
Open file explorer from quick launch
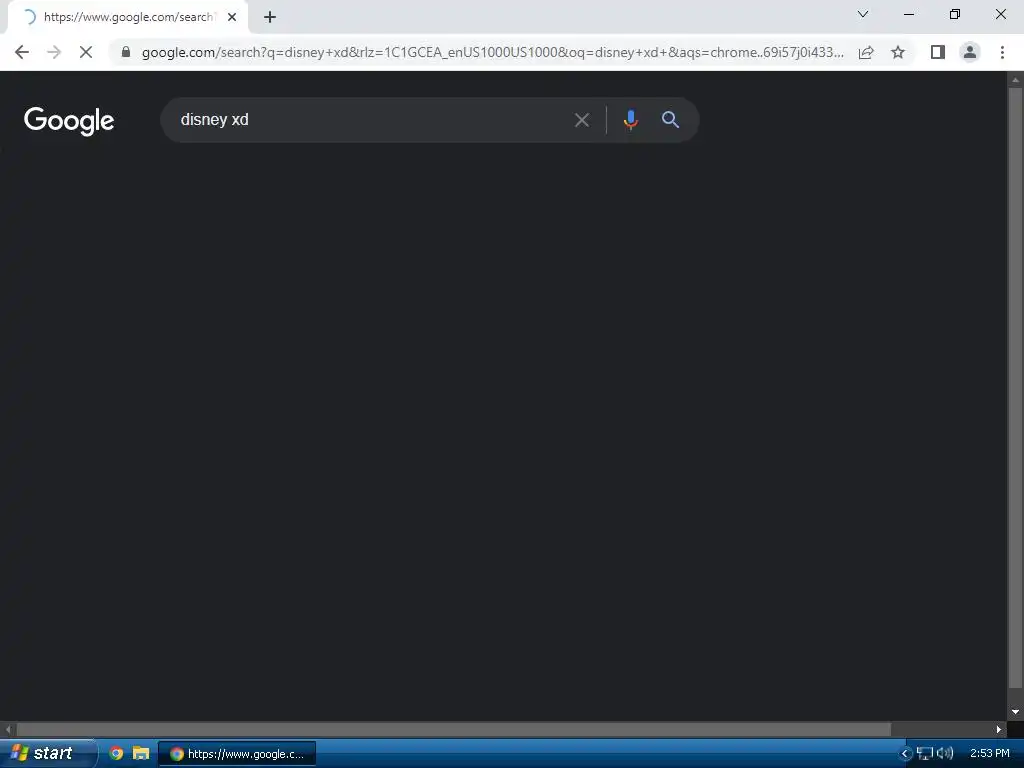140,754
